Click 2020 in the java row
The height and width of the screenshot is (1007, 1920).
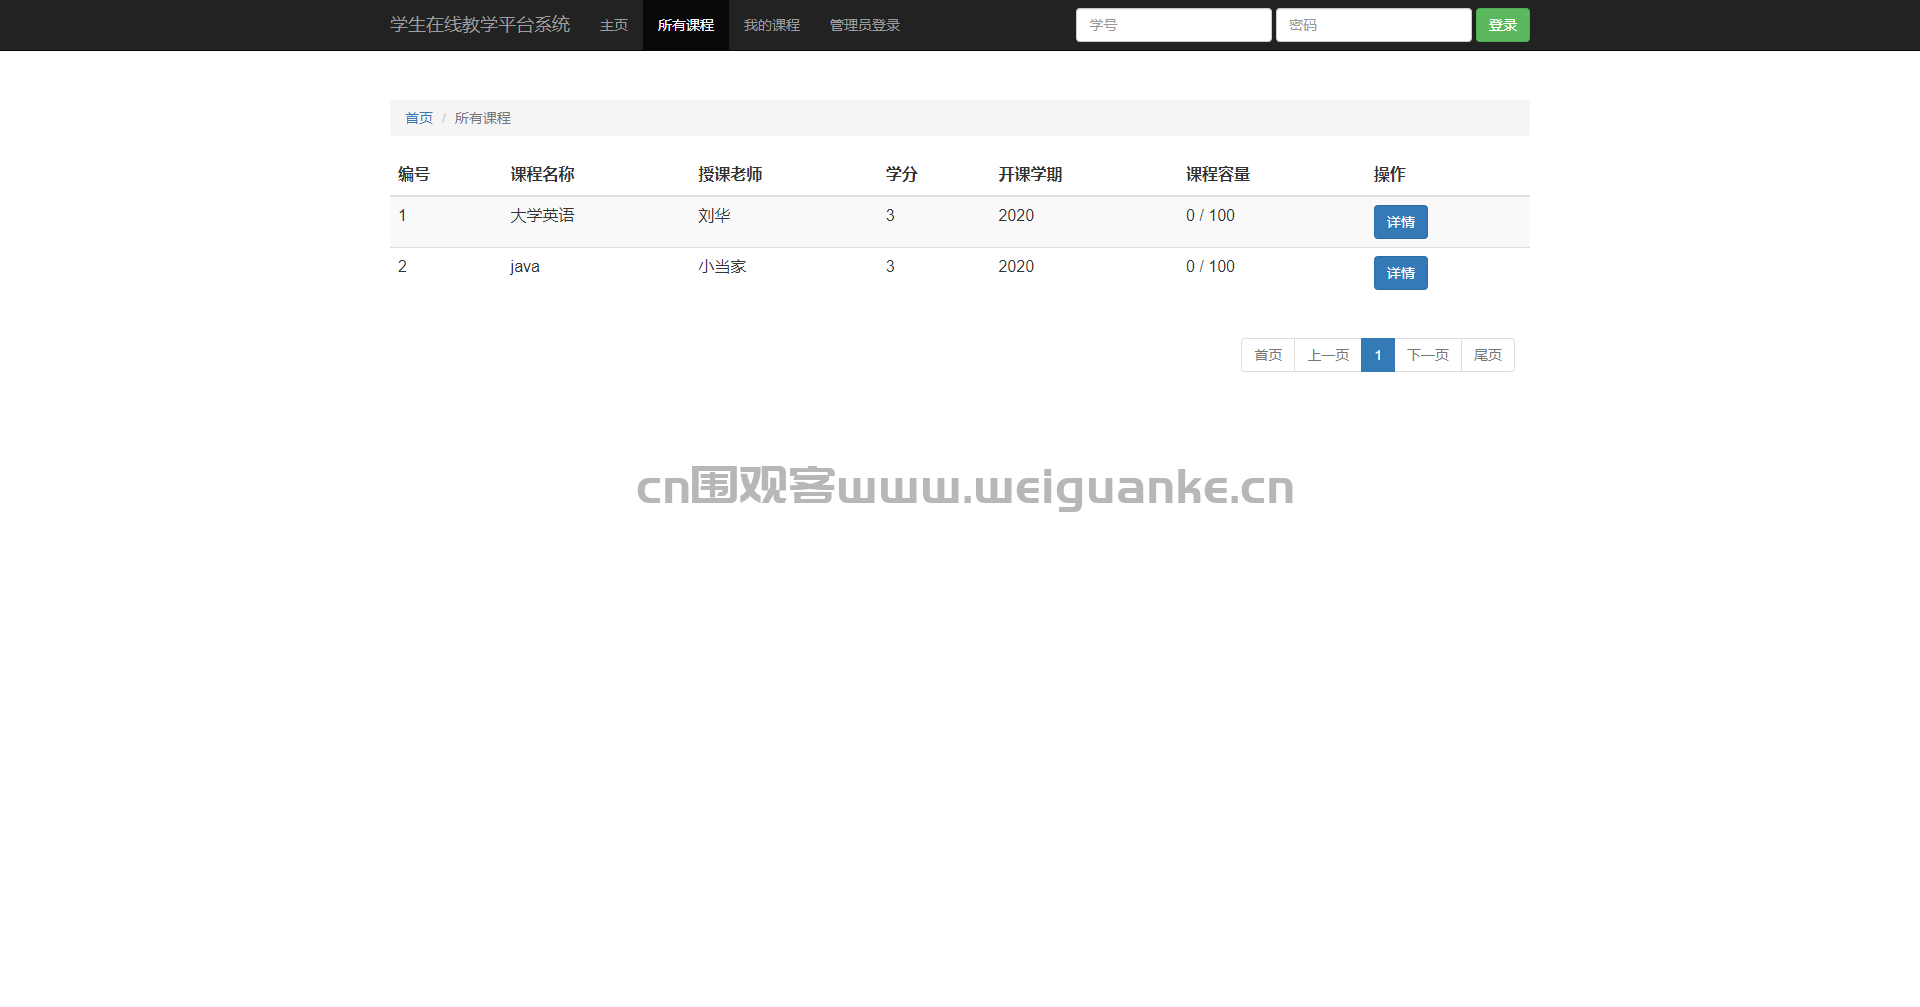[x=1016, y=266]
